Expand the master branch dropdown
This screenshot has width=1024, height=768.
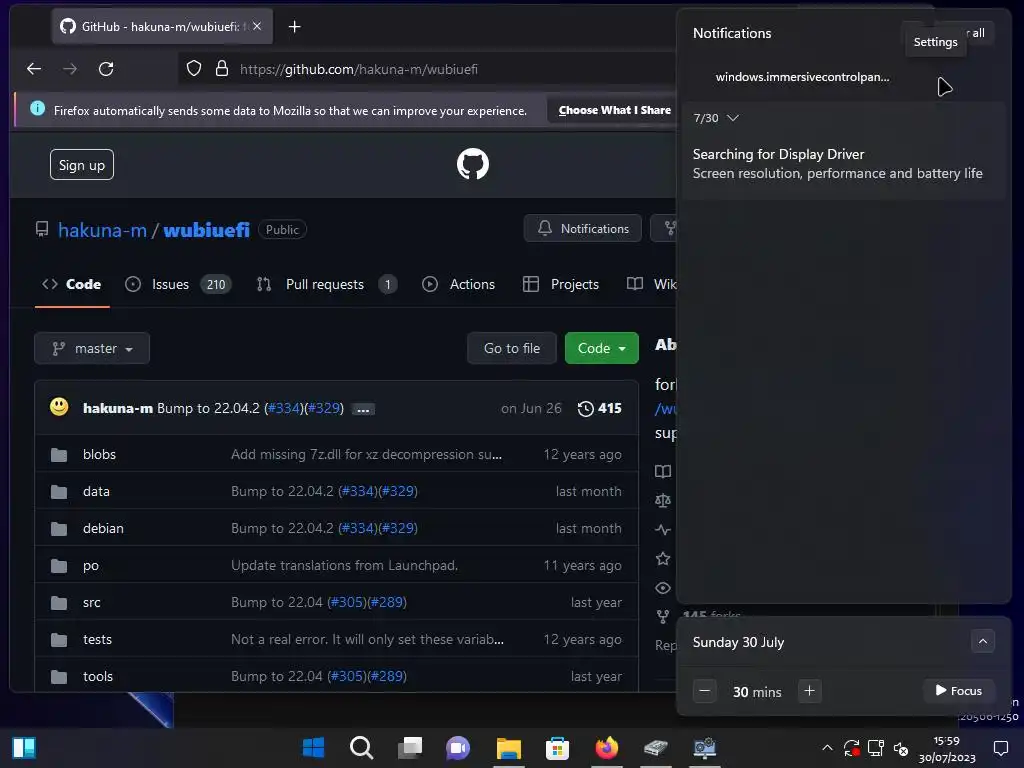click(92, 348)
